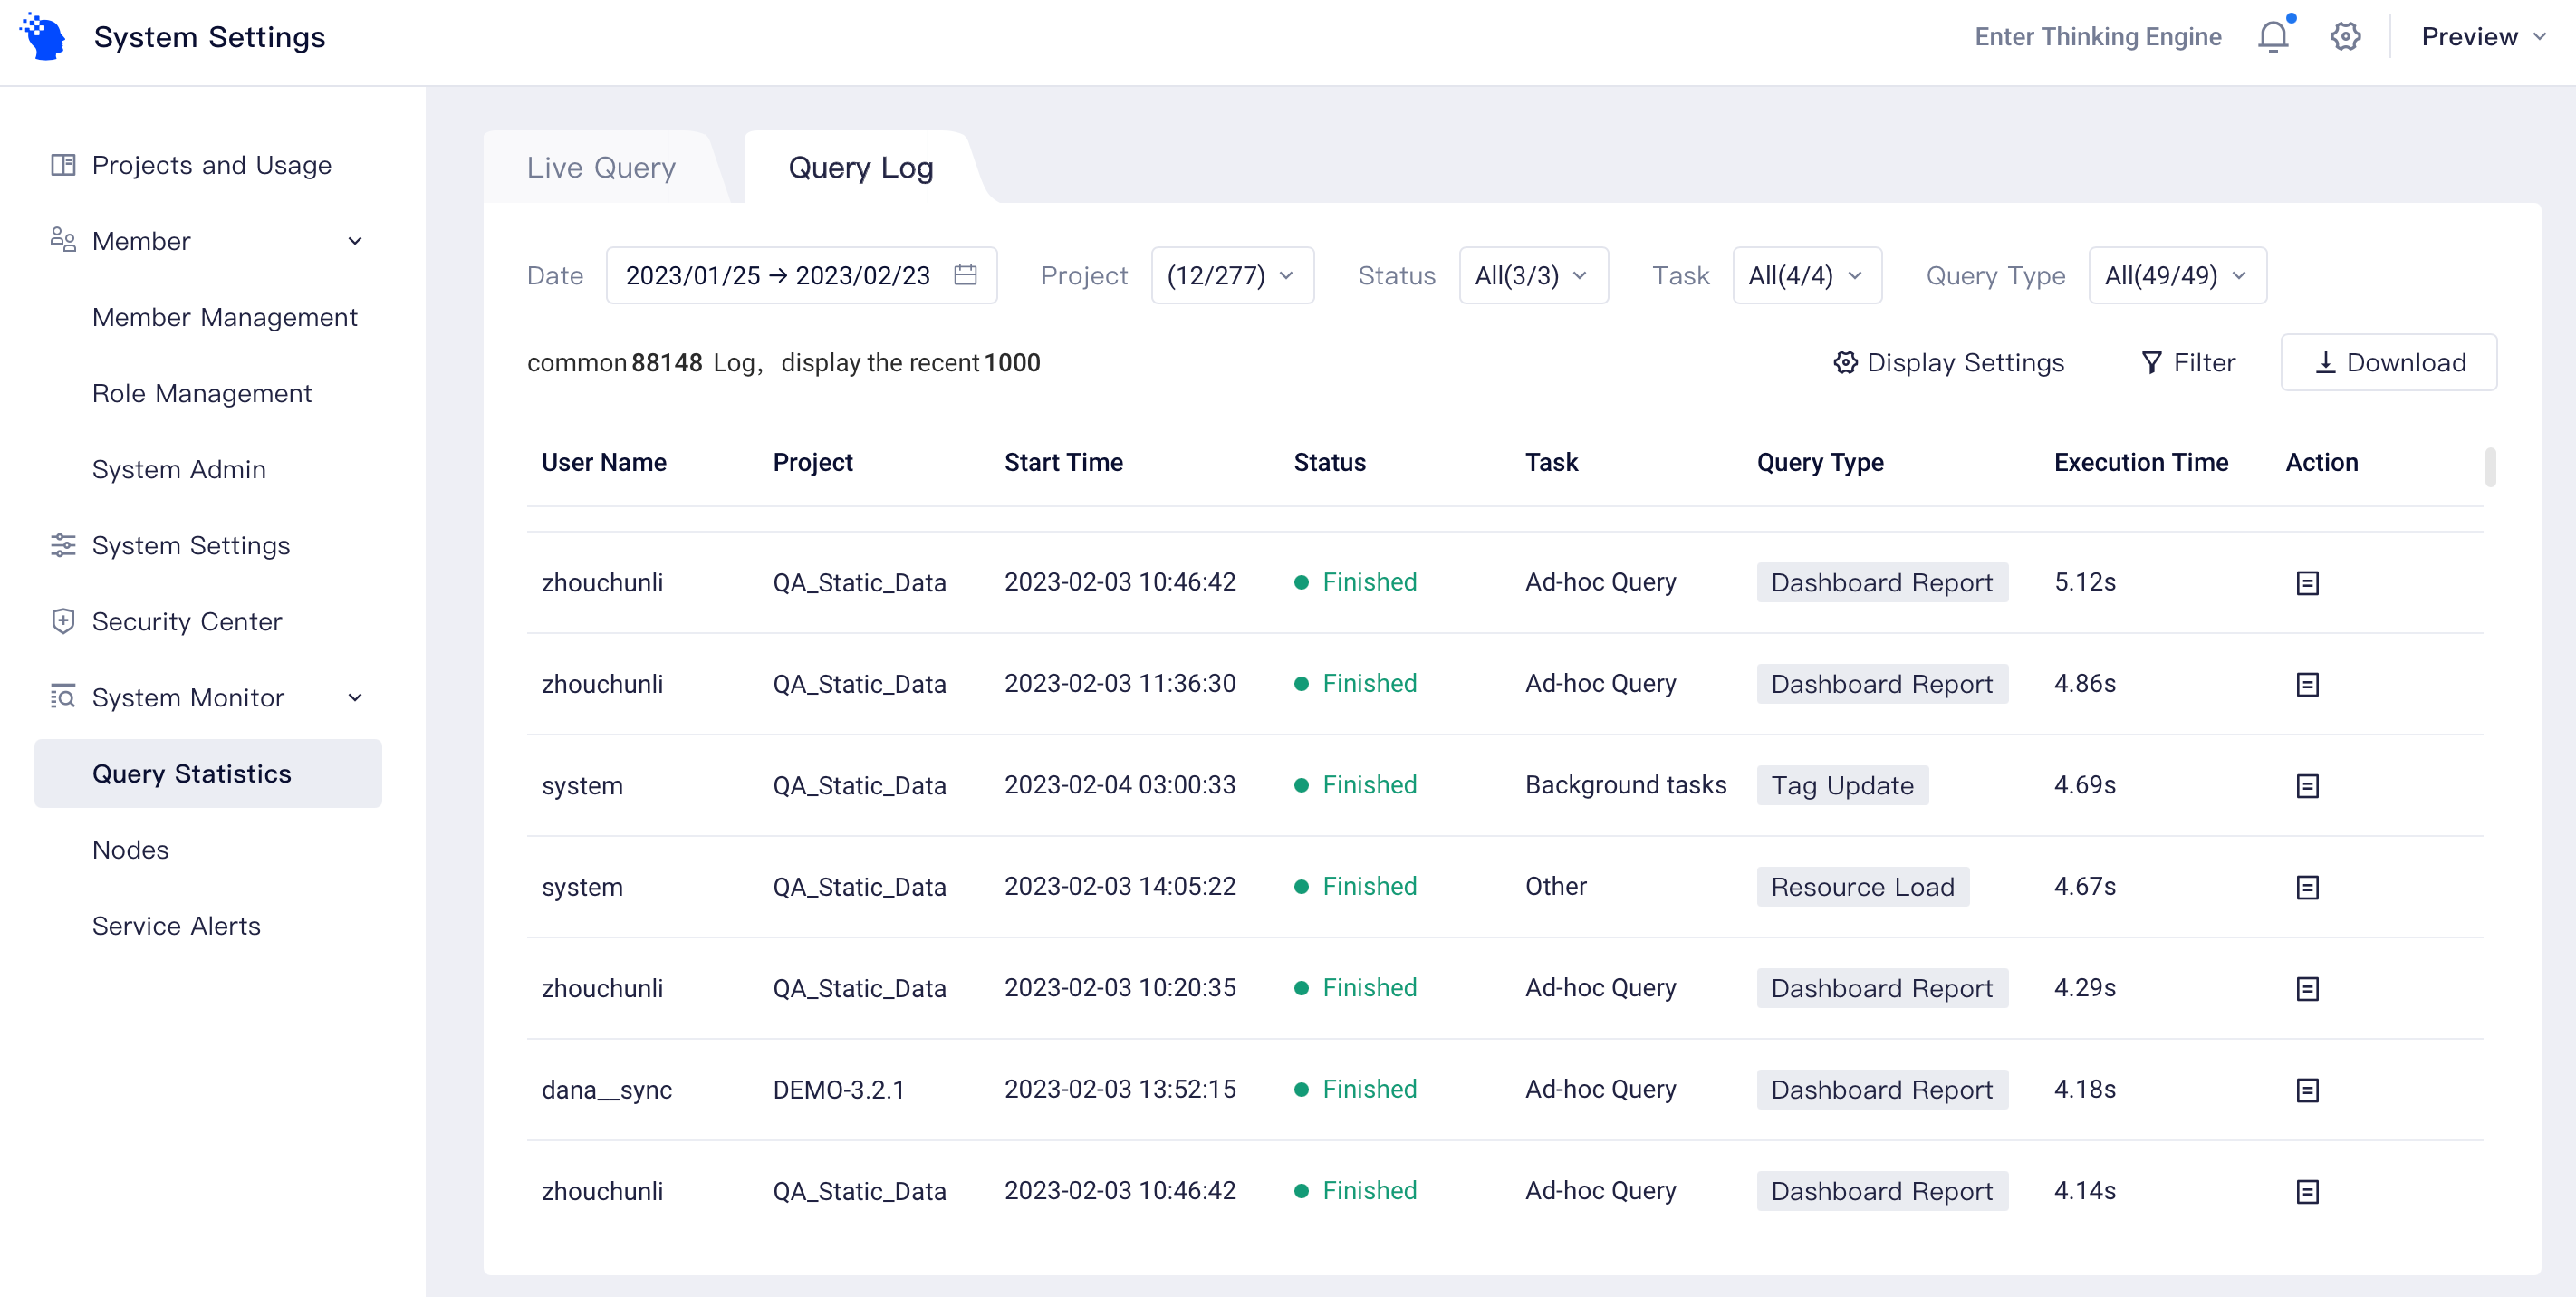View log details for the 4.86s query
The width and height of the screenshot is (2576, 1297).
click(x=2307, y=685)
